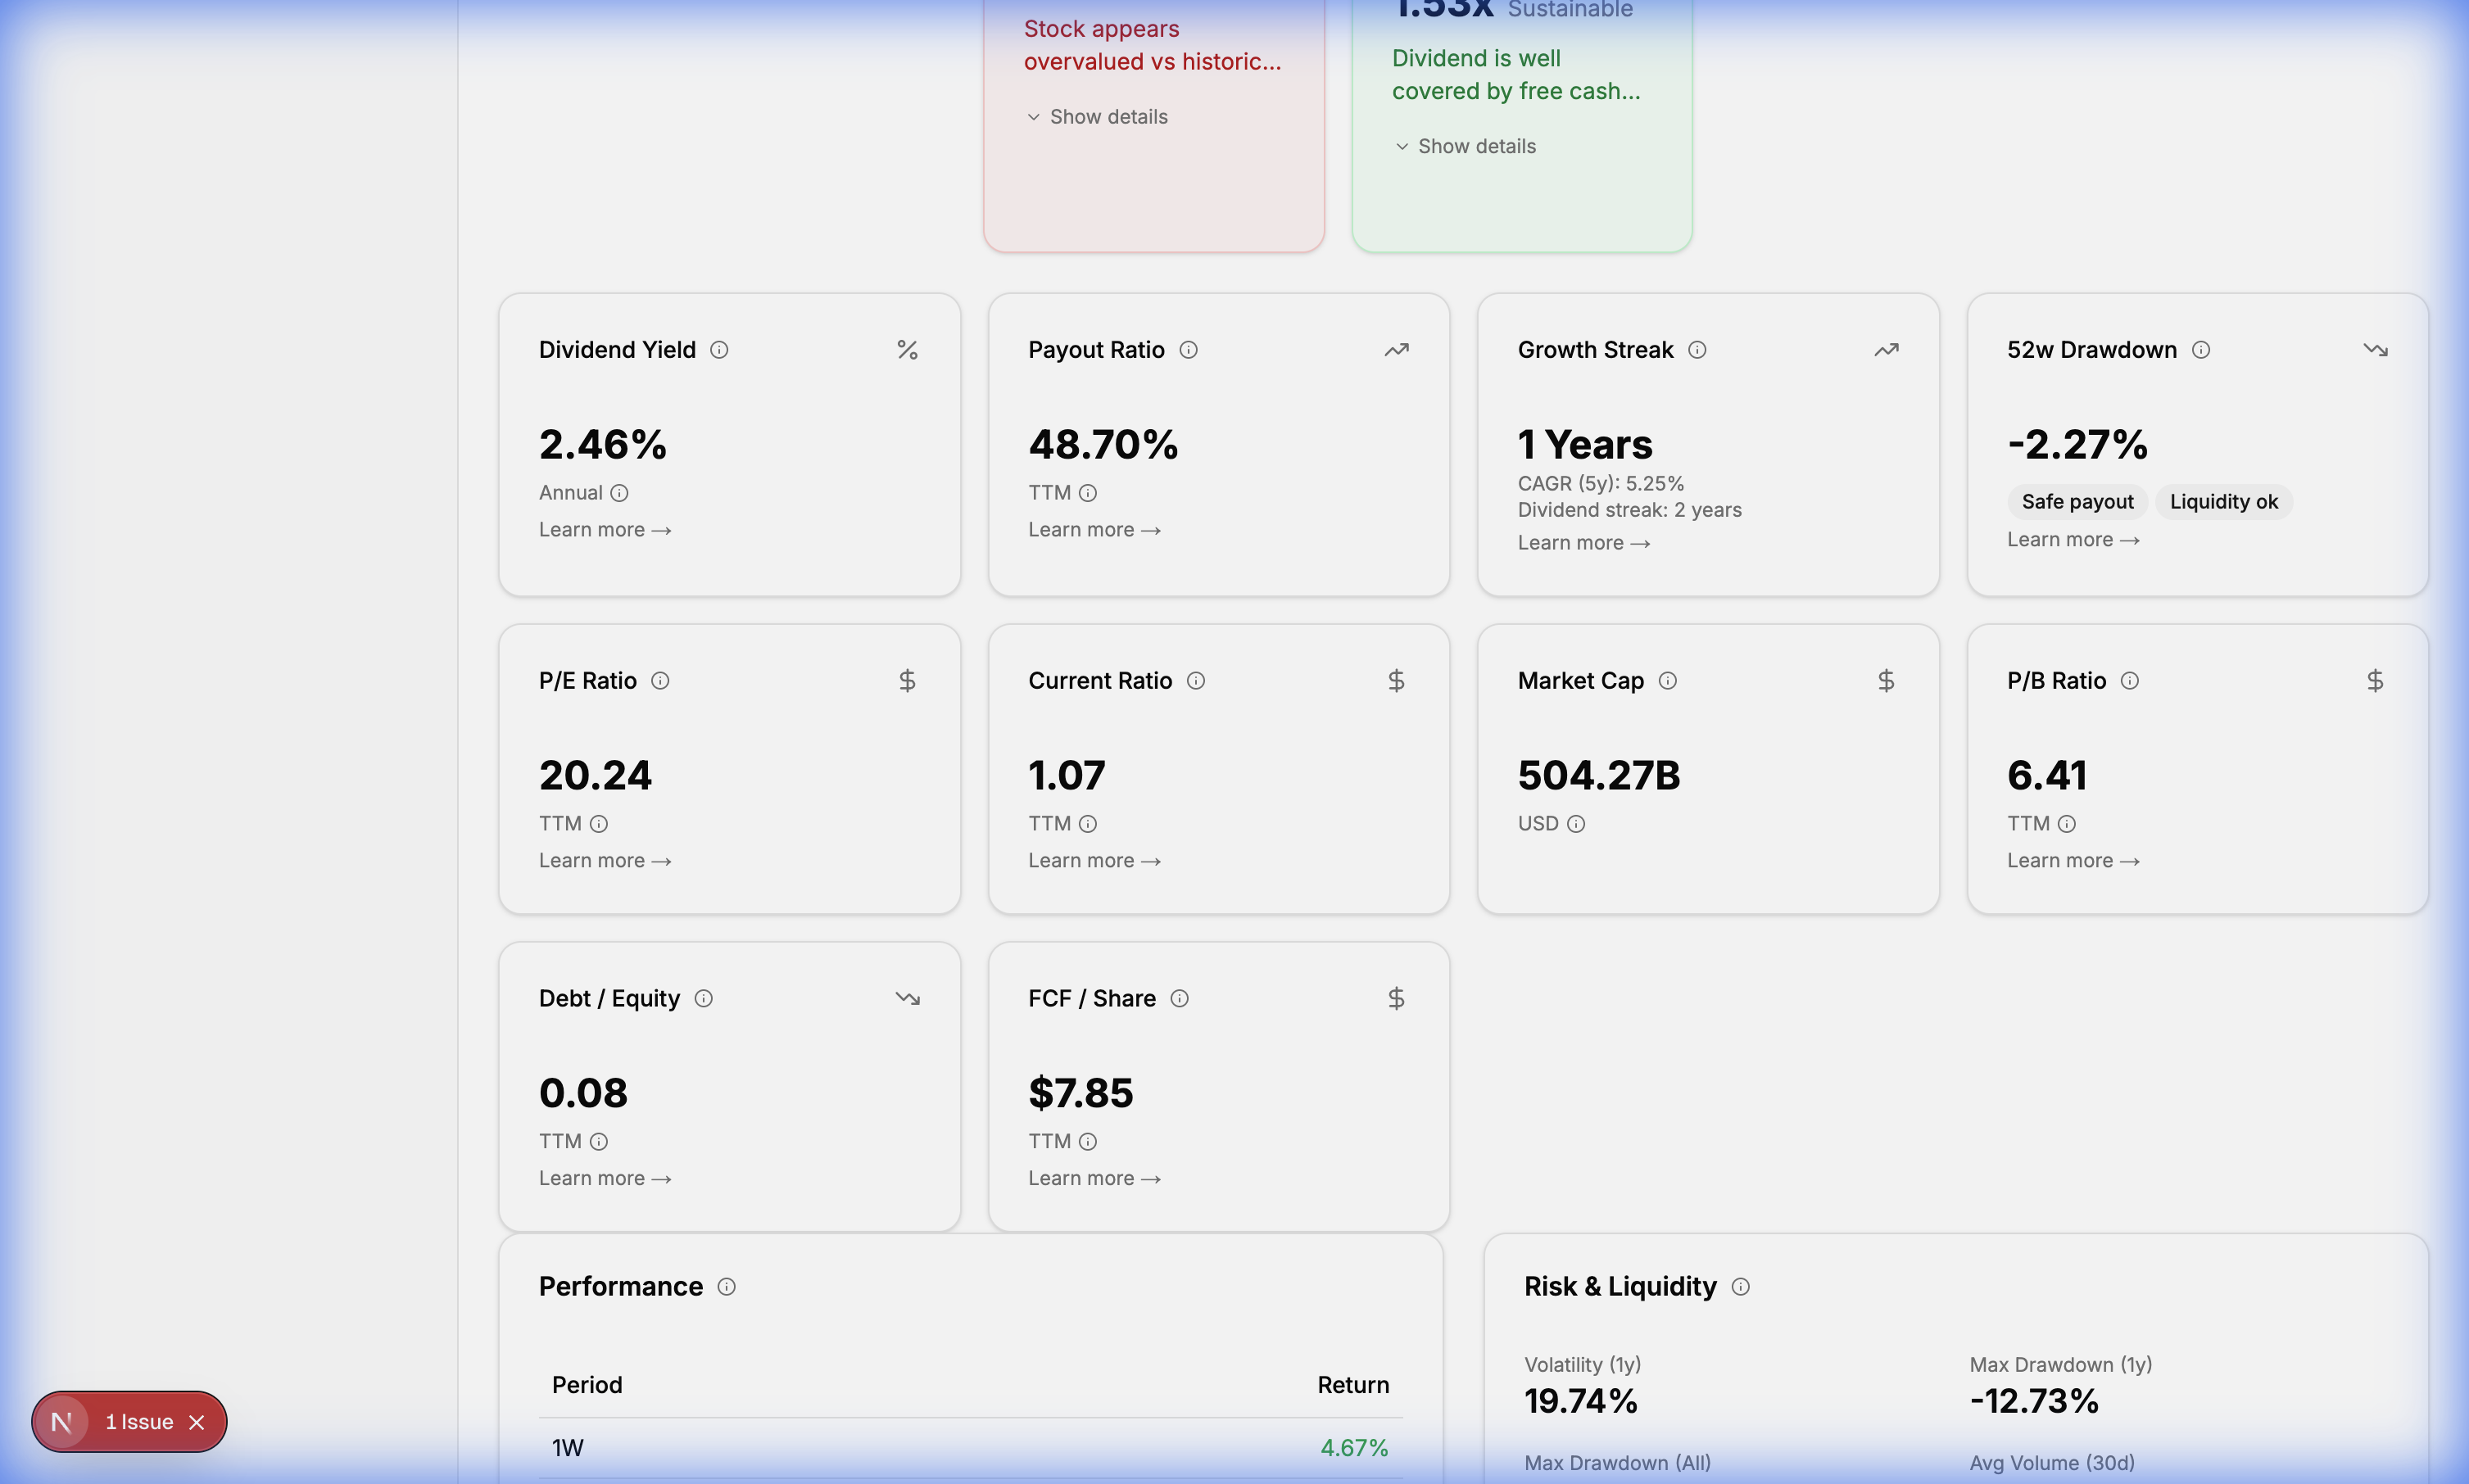
Task: Click the Debt / Equity info icon
Action: tap(703, 999)
